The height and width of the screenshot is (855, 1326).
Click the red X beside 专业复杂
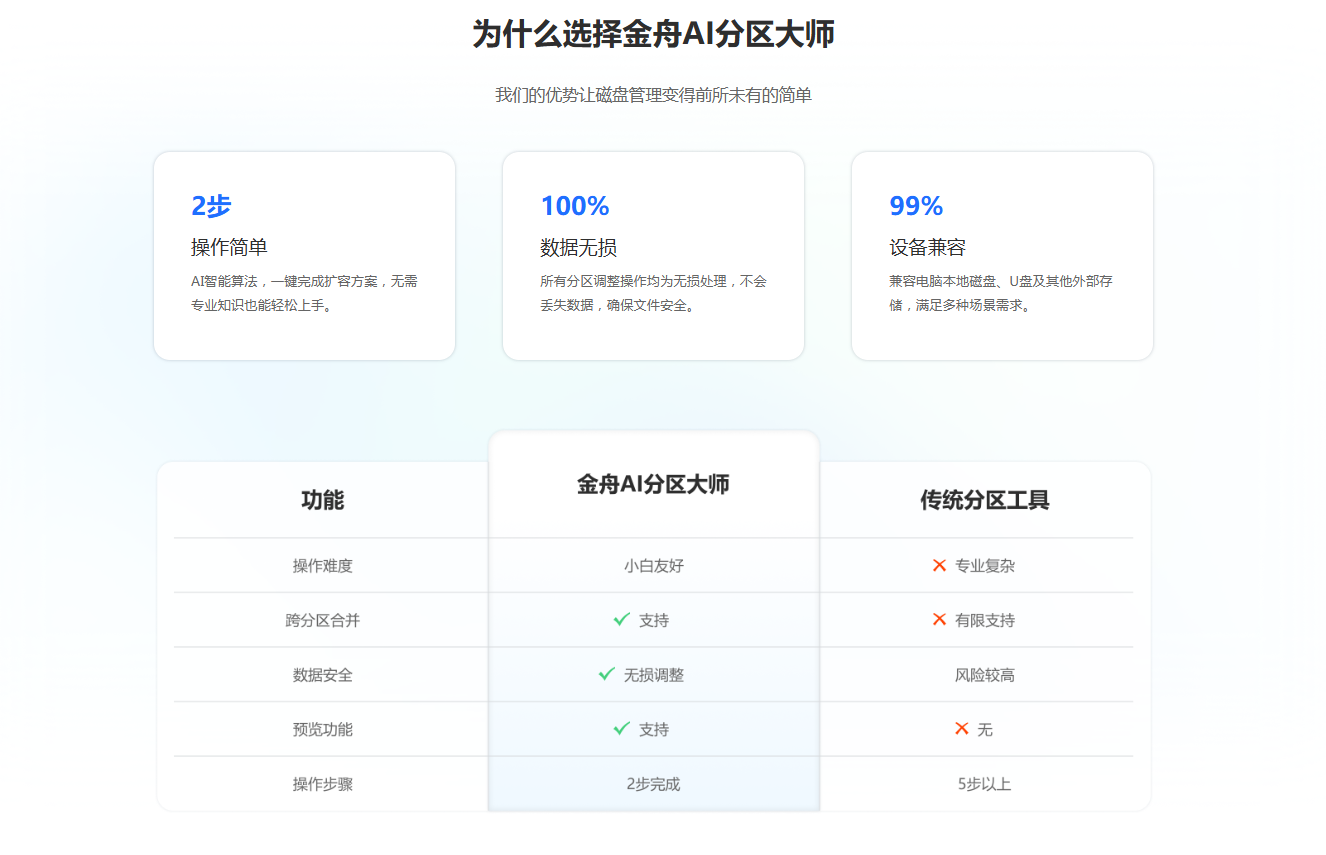click(939, 566)
